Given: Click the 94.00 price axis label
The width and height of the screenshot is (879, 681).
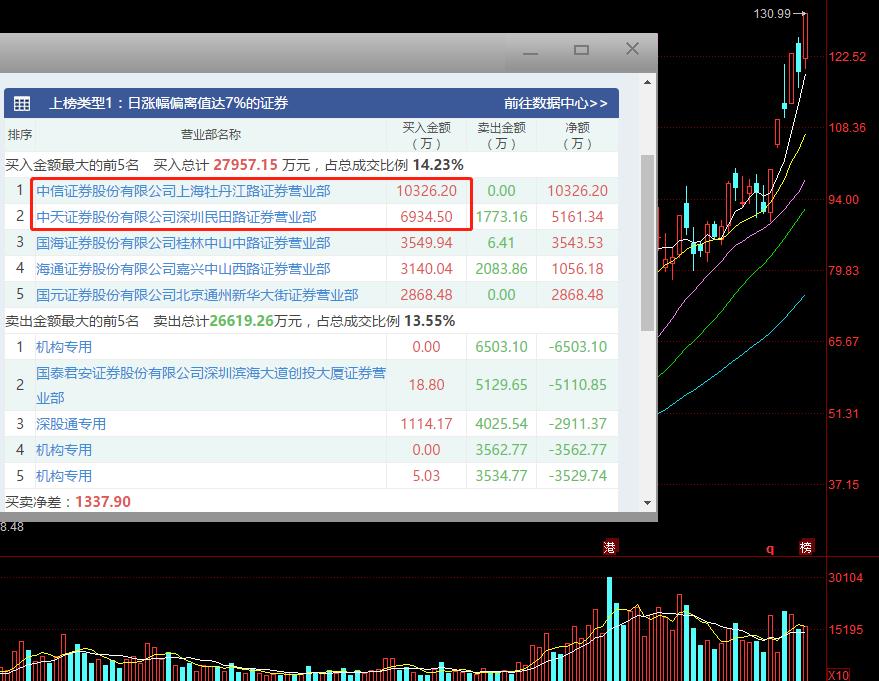Looking at the screenshot, I should [x=844, y=200].
